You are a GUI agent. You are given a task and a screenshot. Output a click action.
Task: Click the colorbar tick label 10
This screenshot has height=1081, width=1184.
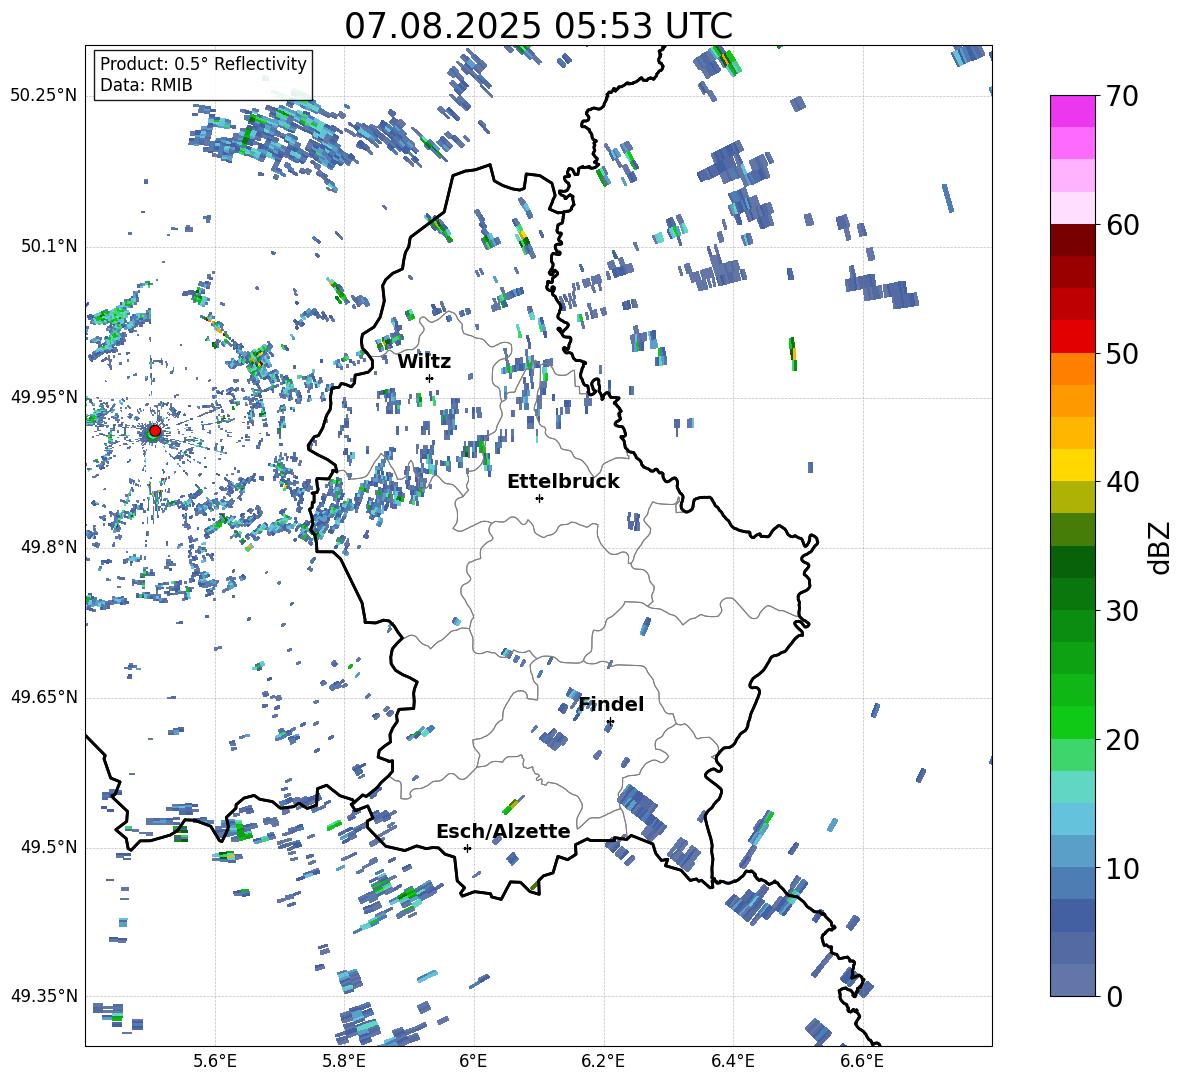pyautogui.click(x=1122, y=869)
